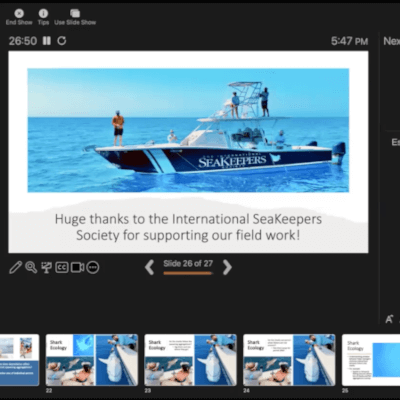The width and height of the screenshot is (400, 400).
Task: Reset the timer with circular arrow
Action: pos(62,41)
